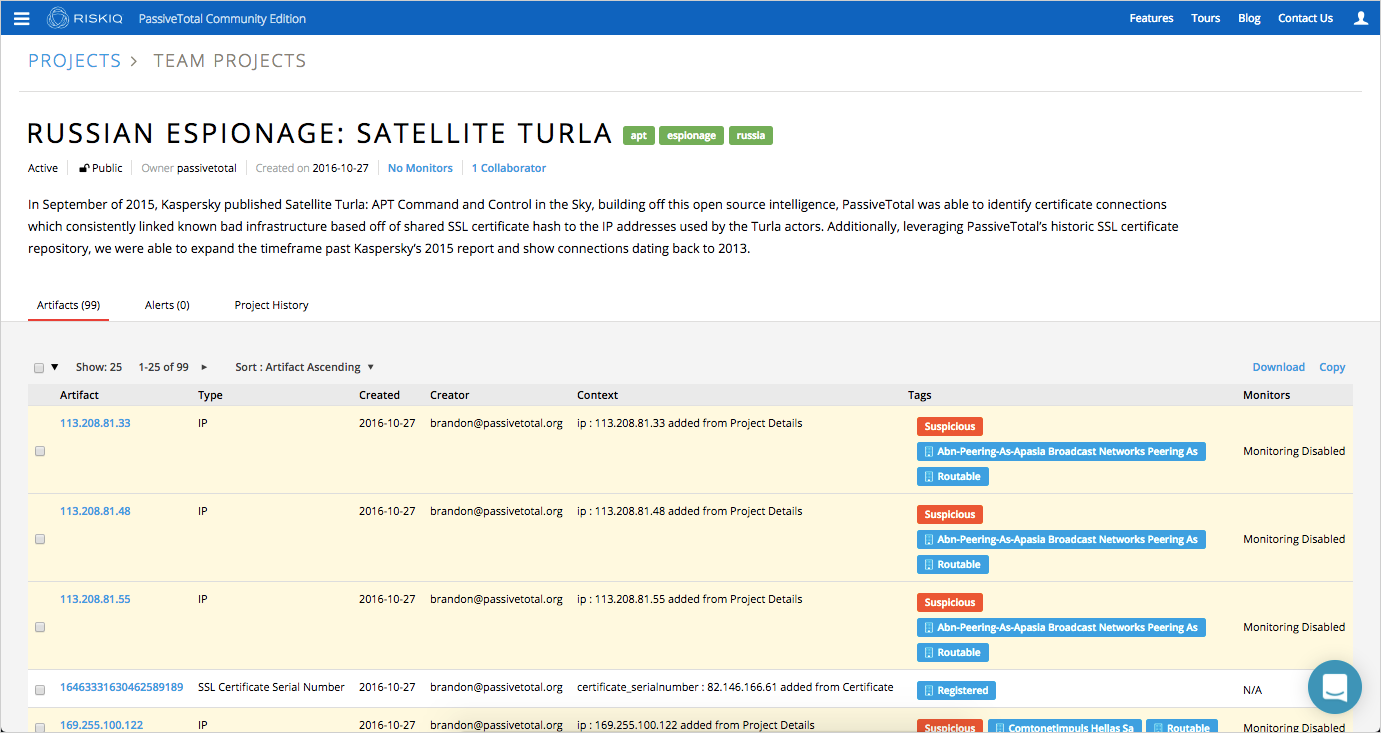1381x733 pixels.
Task: Click Suspicious tag for 113.208.81.55
Action: (x=950, y=602)
